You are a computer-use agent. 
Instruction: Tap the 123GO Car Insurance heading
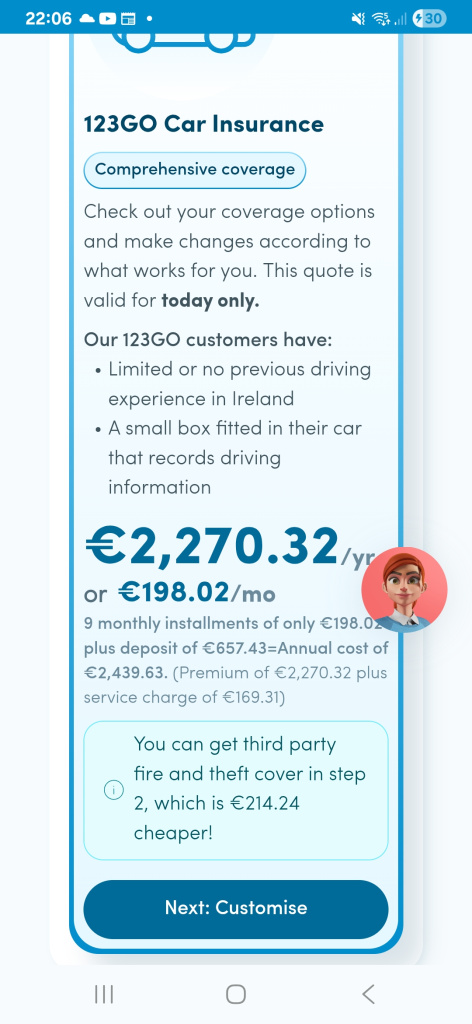(x=204, y=124)
